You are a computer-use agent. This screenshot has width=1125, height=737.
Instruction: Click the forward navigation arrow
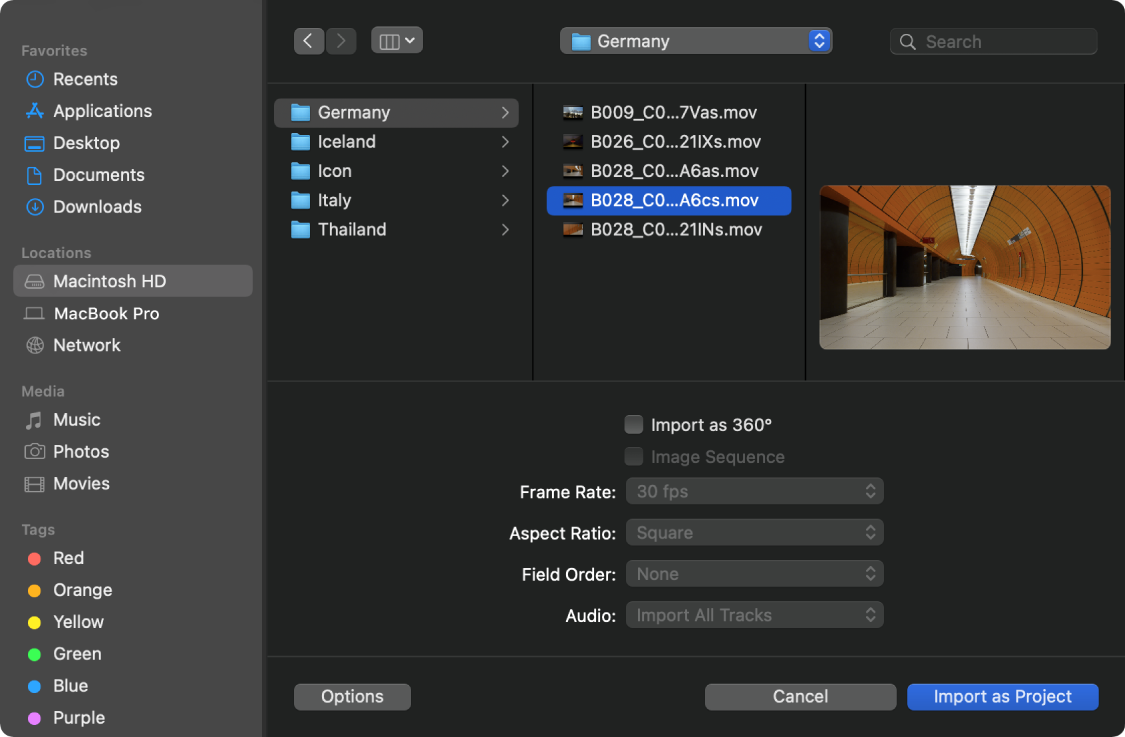coord(341,41)
